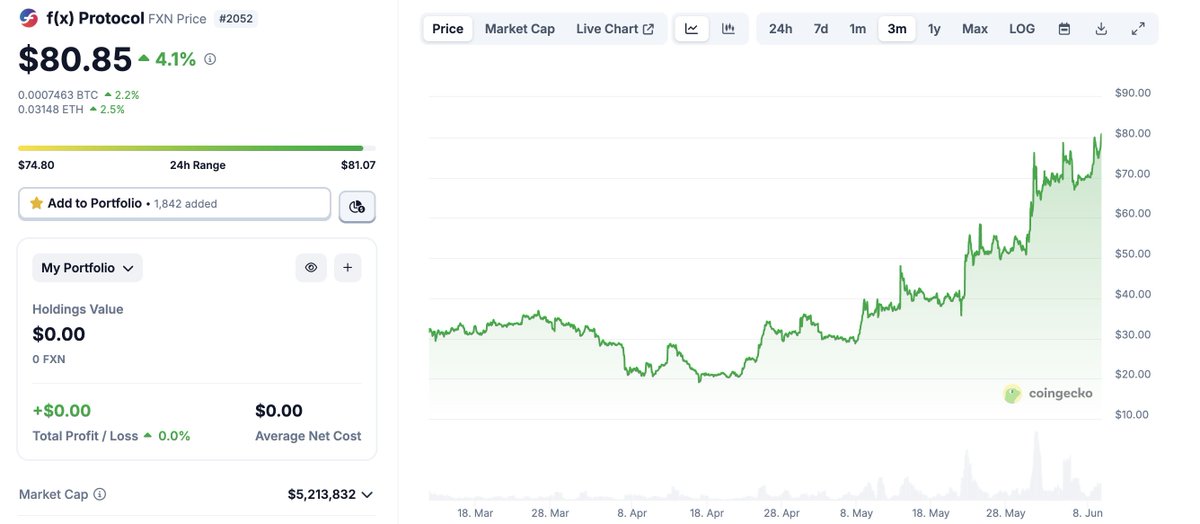Click info icon beside Market Cap
Screen dimensions: 1200x524
(100, 494)
